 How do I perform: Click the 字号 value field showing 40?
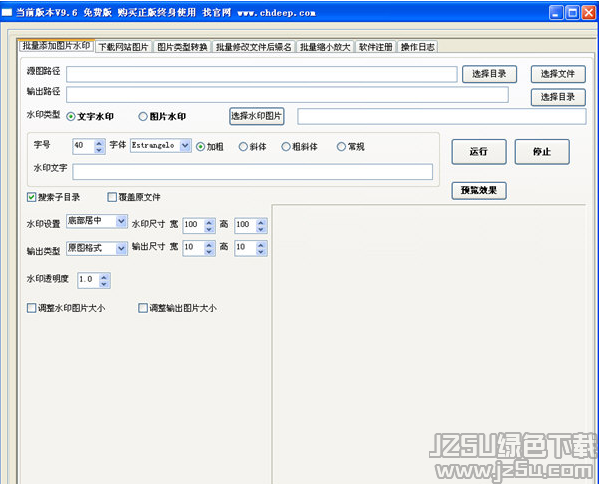(83, 146)
